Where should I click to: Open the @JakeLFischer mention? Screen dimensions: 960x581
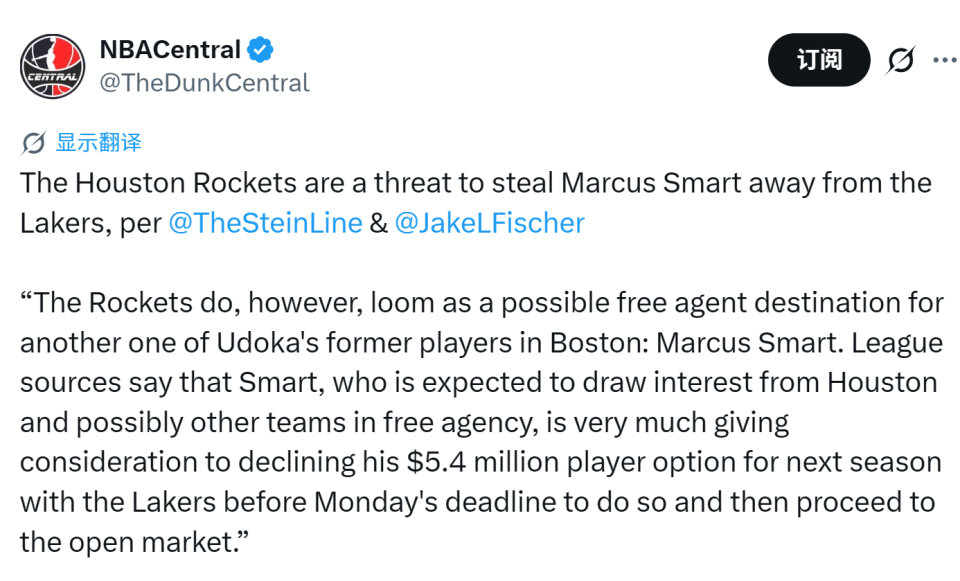[x=490, y=223]
